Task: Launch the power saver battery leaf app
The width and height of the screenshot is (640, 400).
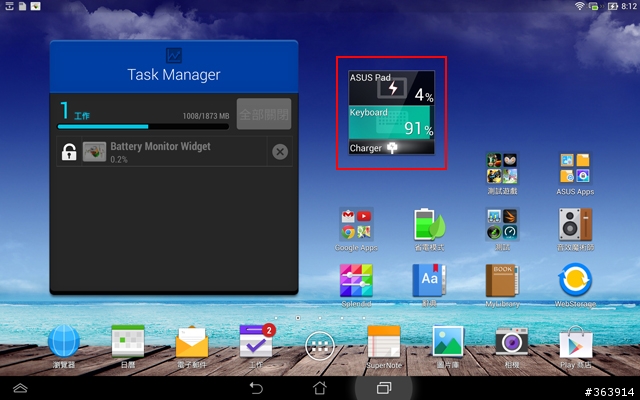Action: click(x=429, y=224)
